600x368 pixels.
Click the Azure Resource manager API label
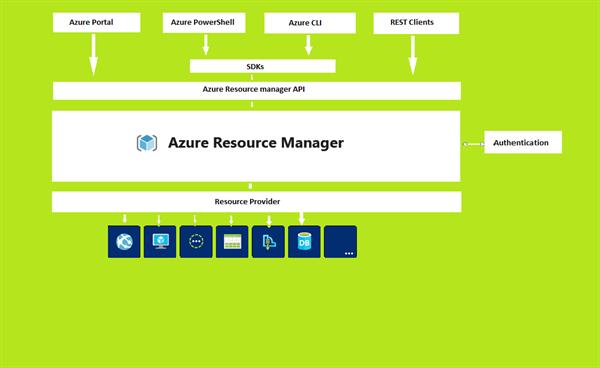pos(254,89)
